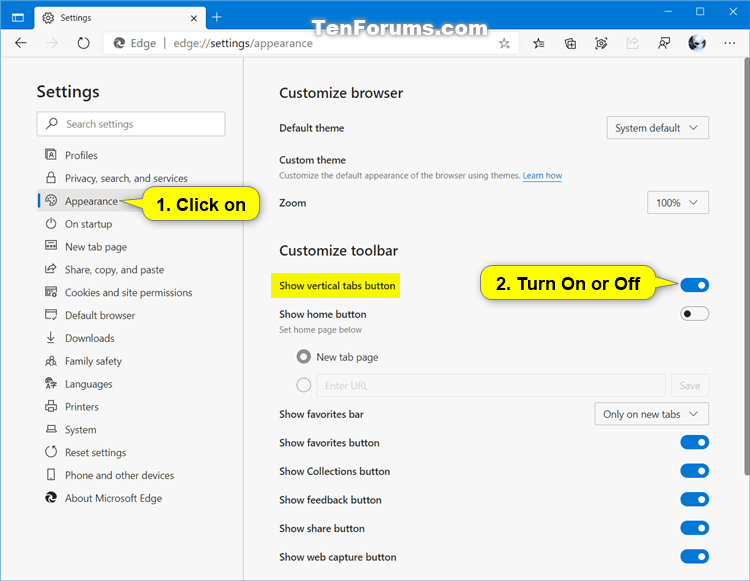
Task: Turn off Show Collections button switch
Action: [x=695, y=471]
